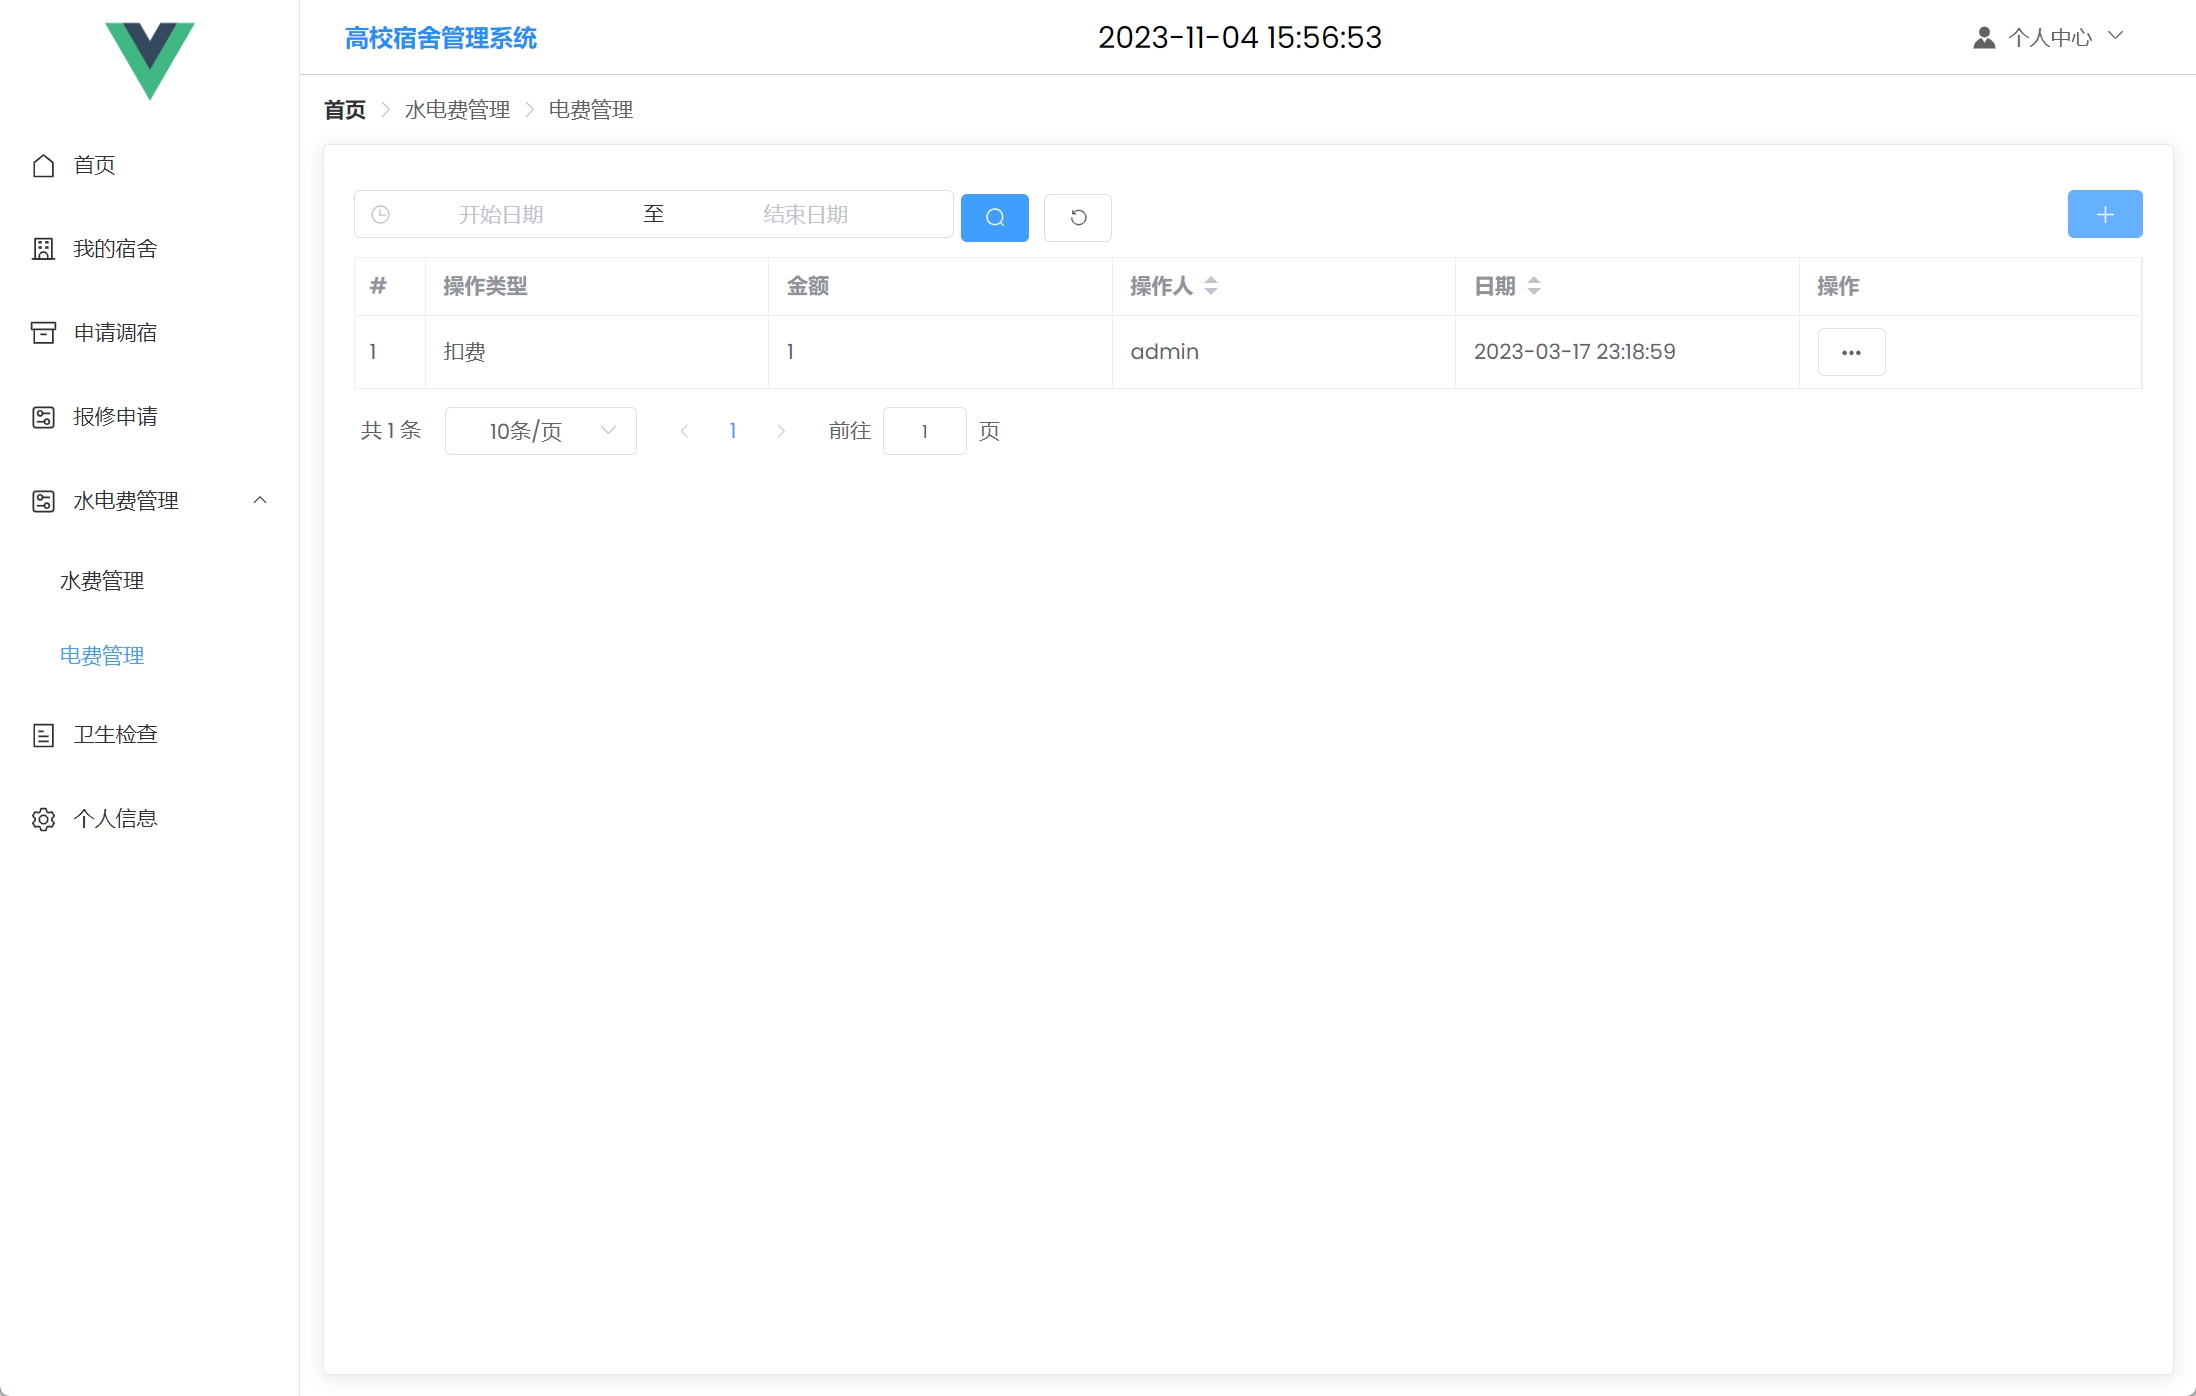
Task: Collapse the 水电费管理 submenu
Action: [260, 500]
